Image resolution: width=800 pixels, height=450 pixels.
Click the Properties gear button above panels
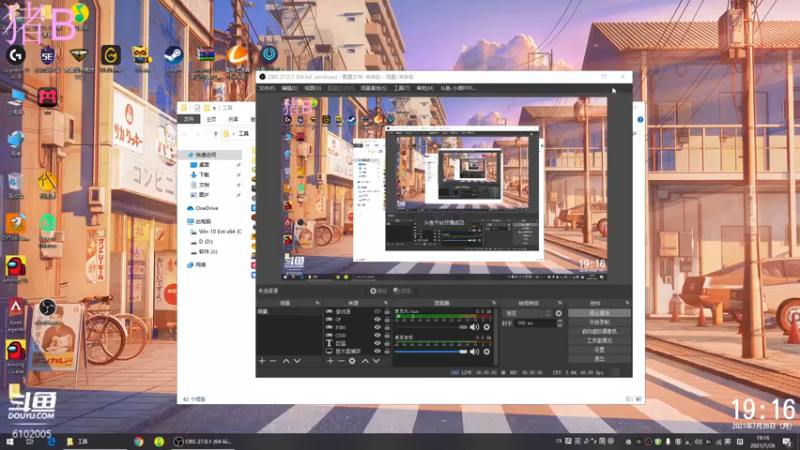pos(379,291)
